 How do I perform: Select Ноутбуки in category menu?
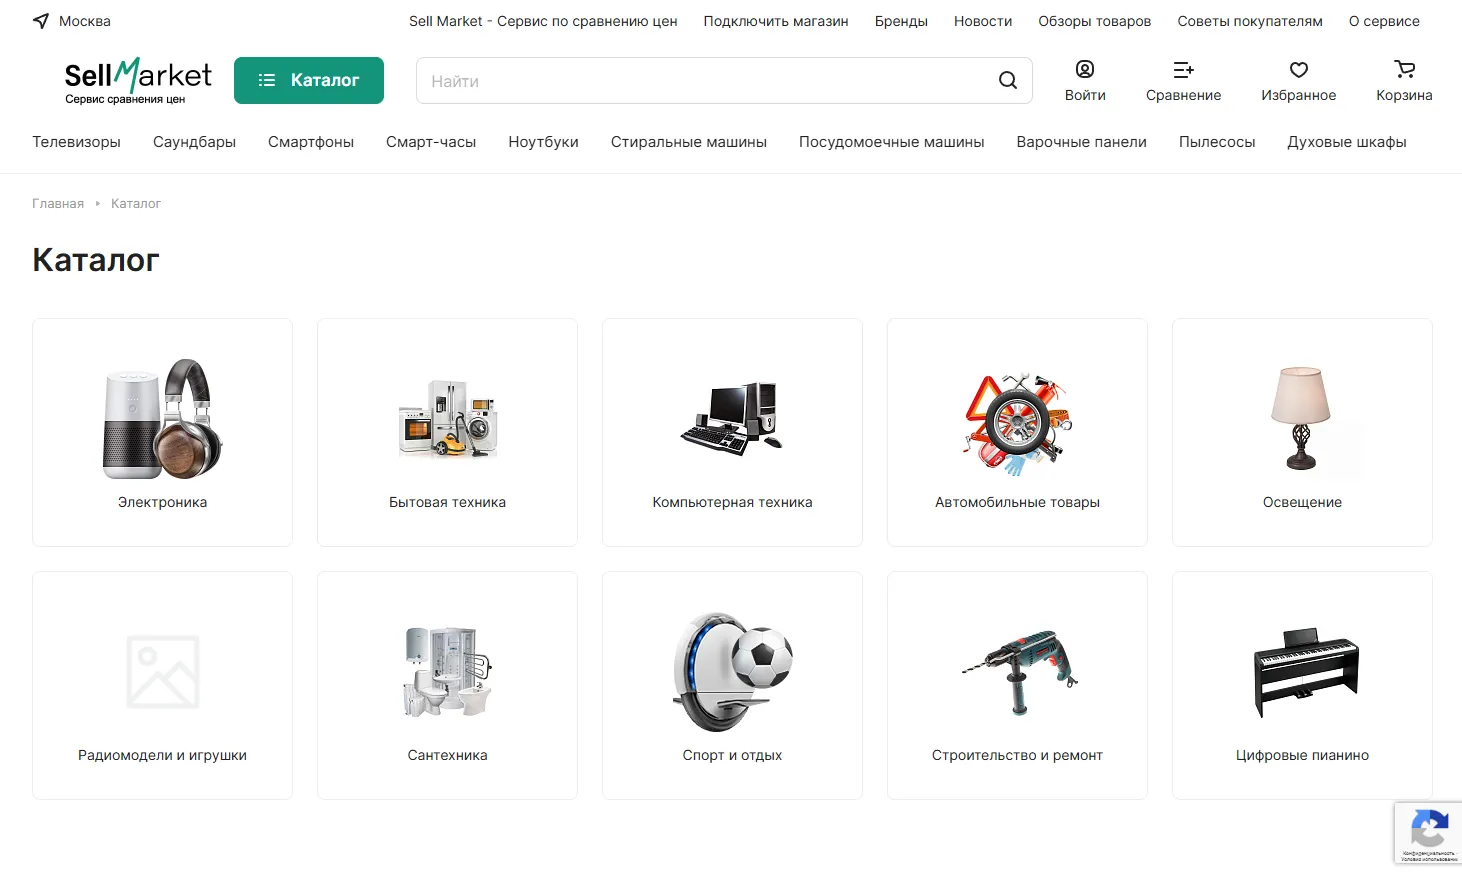tap(543, 142)
